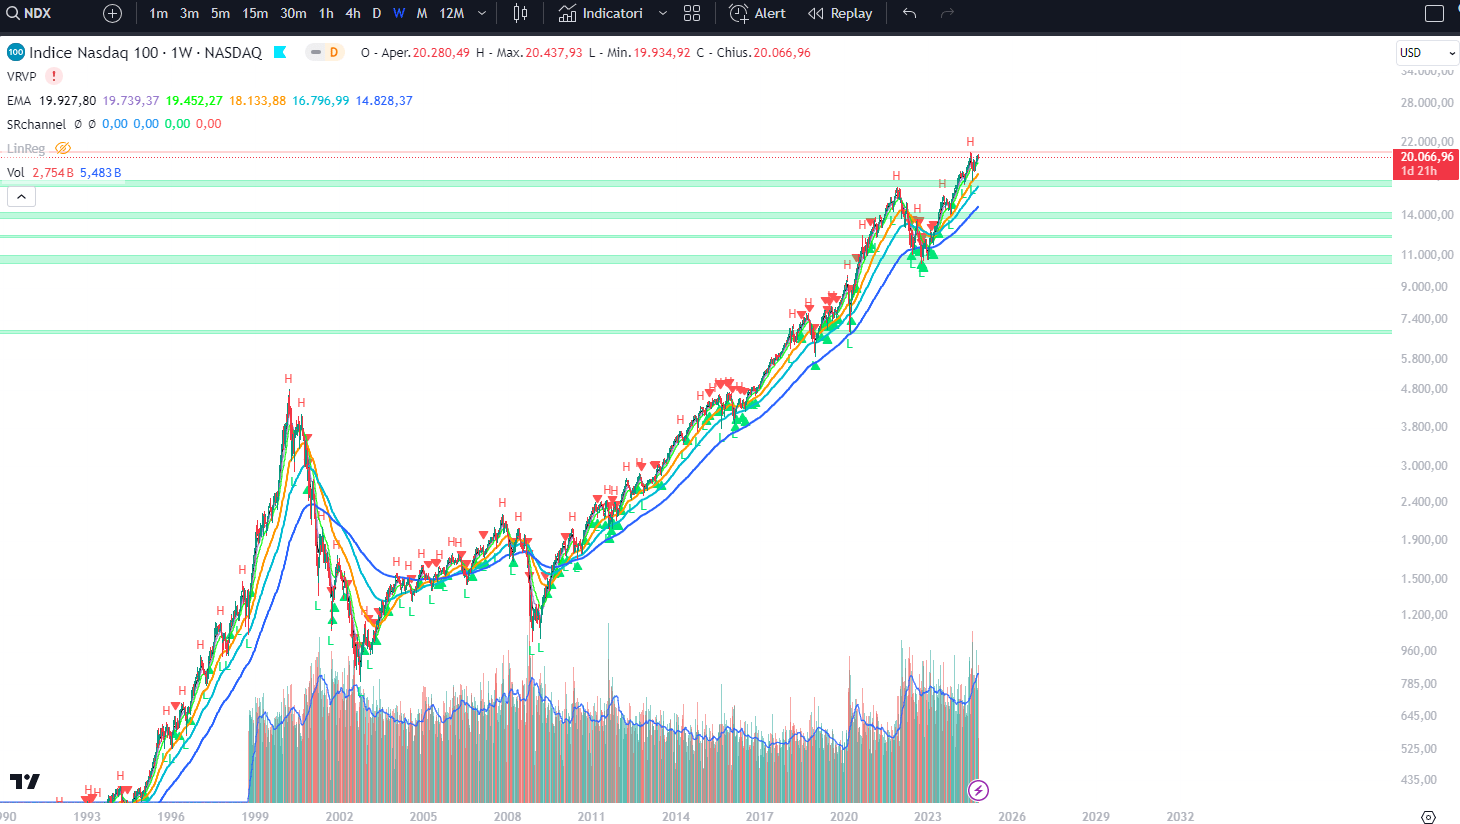
Task: Open the USD currency dropdown
Action: pos(1426,53)
